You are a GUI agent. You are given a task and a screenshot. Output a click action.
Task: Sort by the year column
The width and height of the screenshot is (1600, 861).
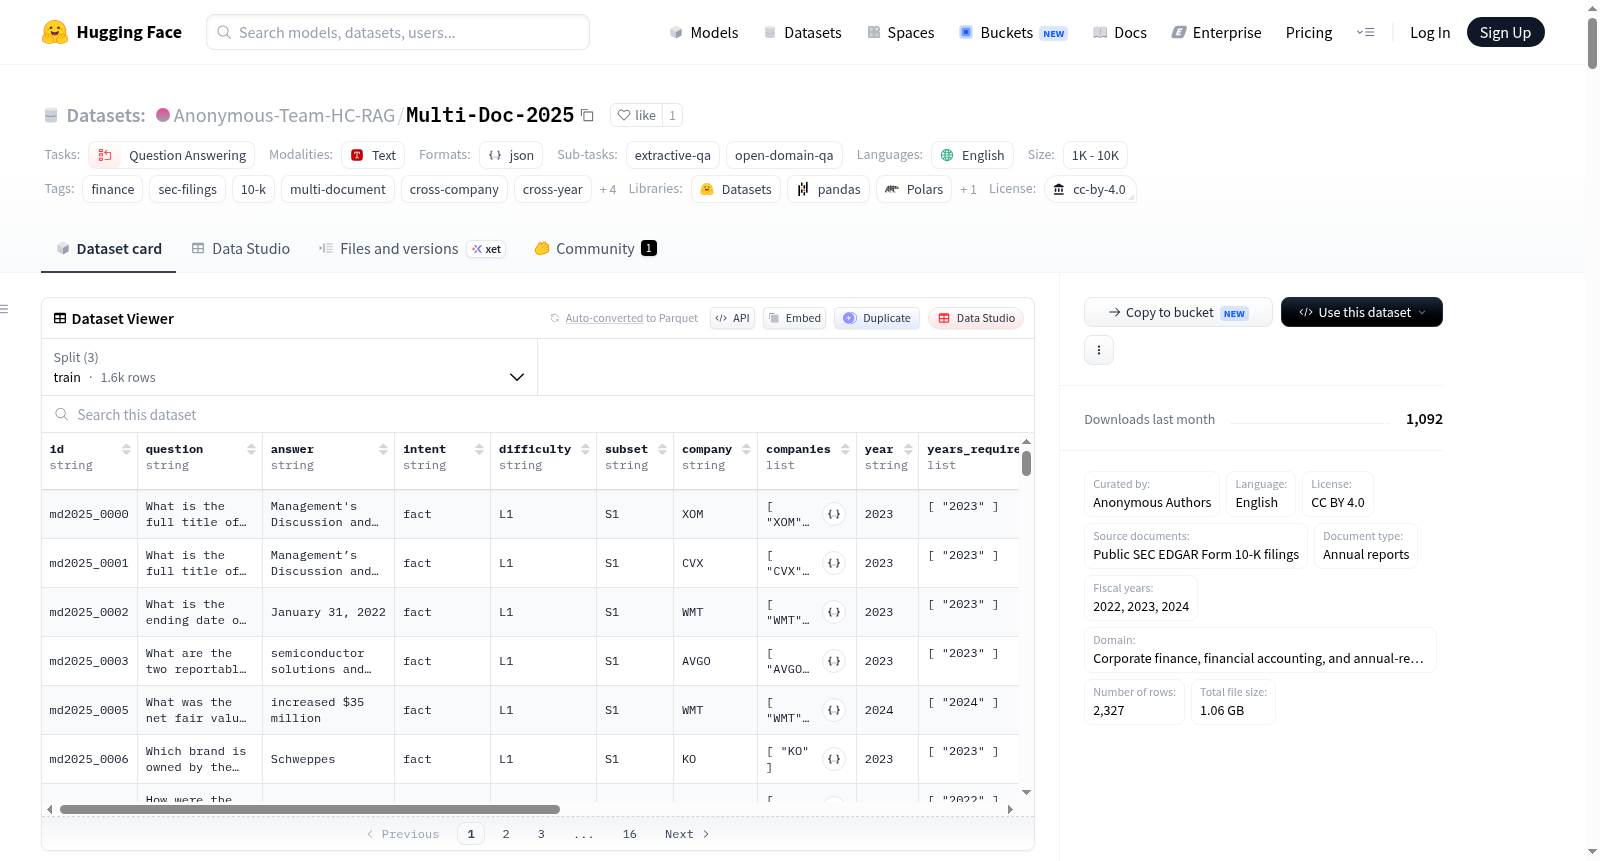908,449
